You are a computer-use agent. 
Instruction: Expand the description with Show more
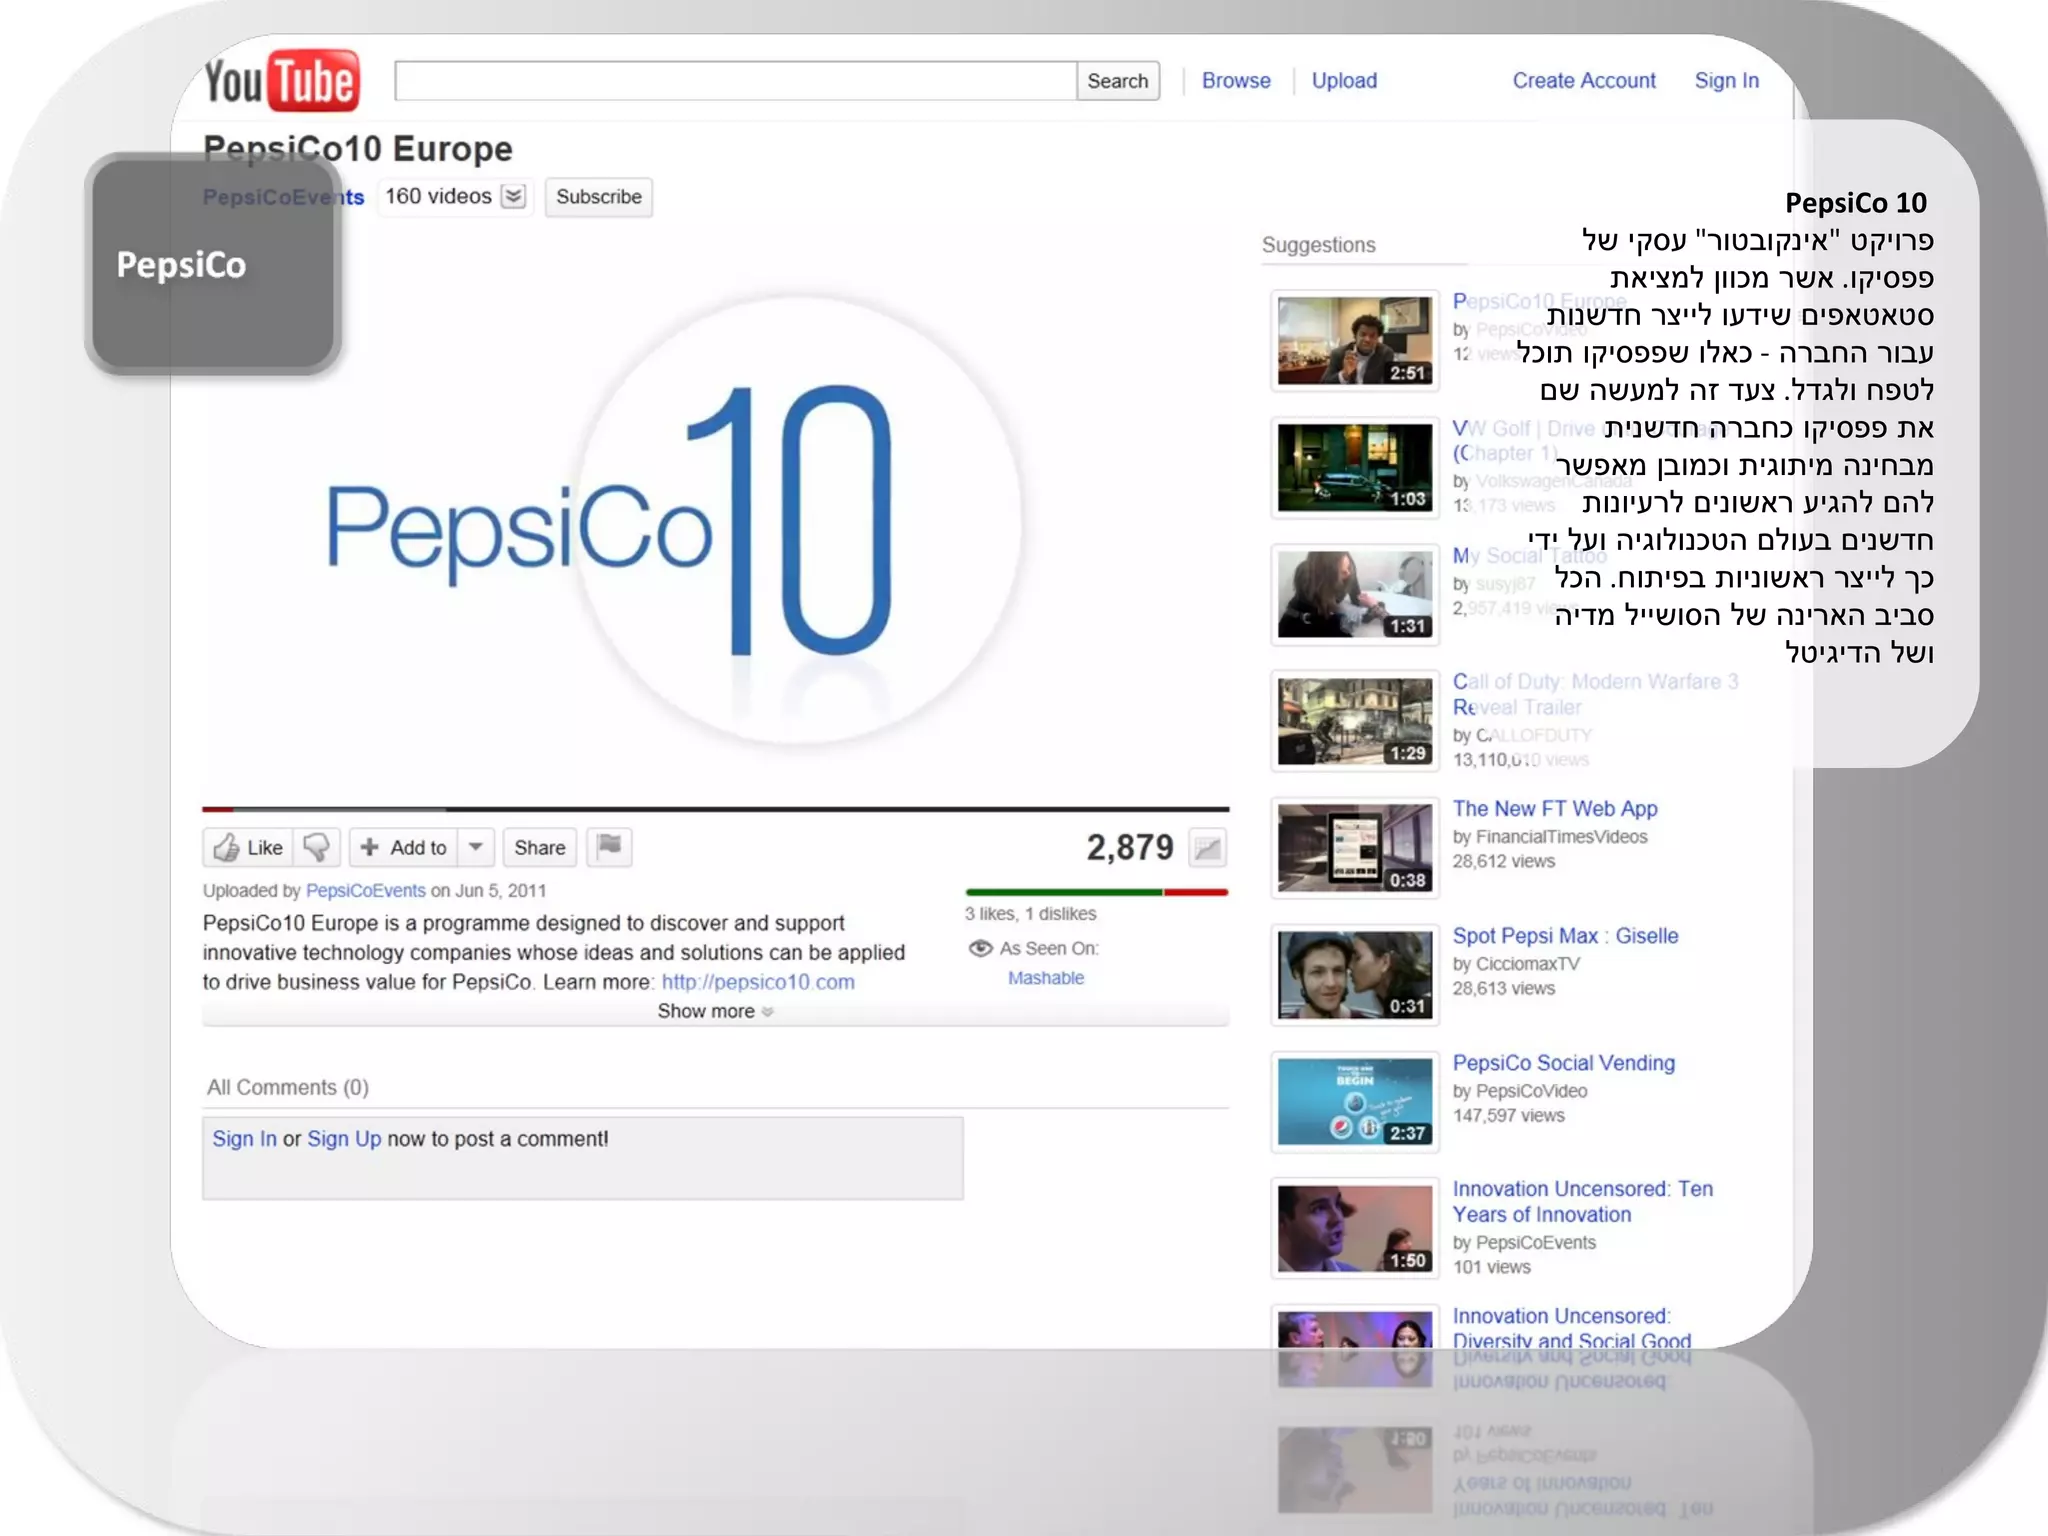[x=715, y=1011]
